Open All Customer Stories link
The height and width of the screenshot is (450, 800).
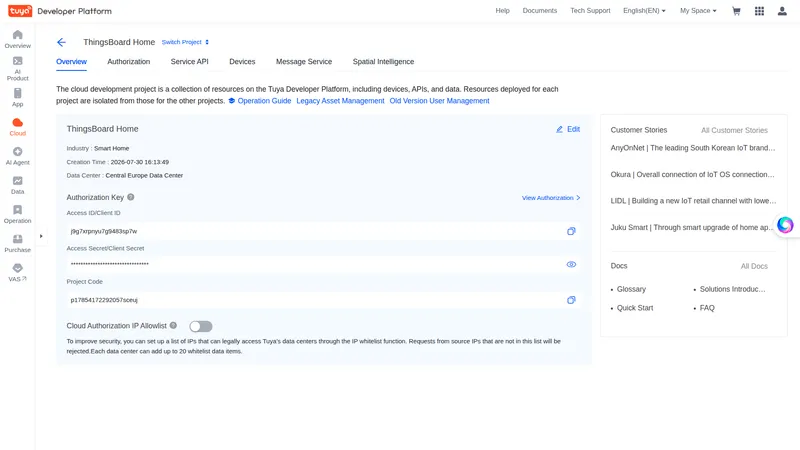734,130
